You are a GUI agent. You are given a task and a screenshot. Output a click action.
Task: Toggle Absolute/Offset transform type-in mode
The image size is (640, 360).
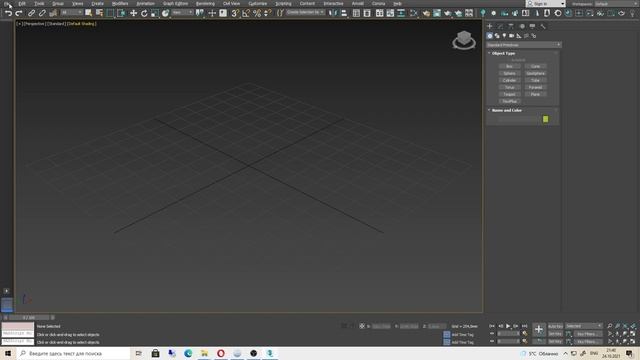(362, 326)
